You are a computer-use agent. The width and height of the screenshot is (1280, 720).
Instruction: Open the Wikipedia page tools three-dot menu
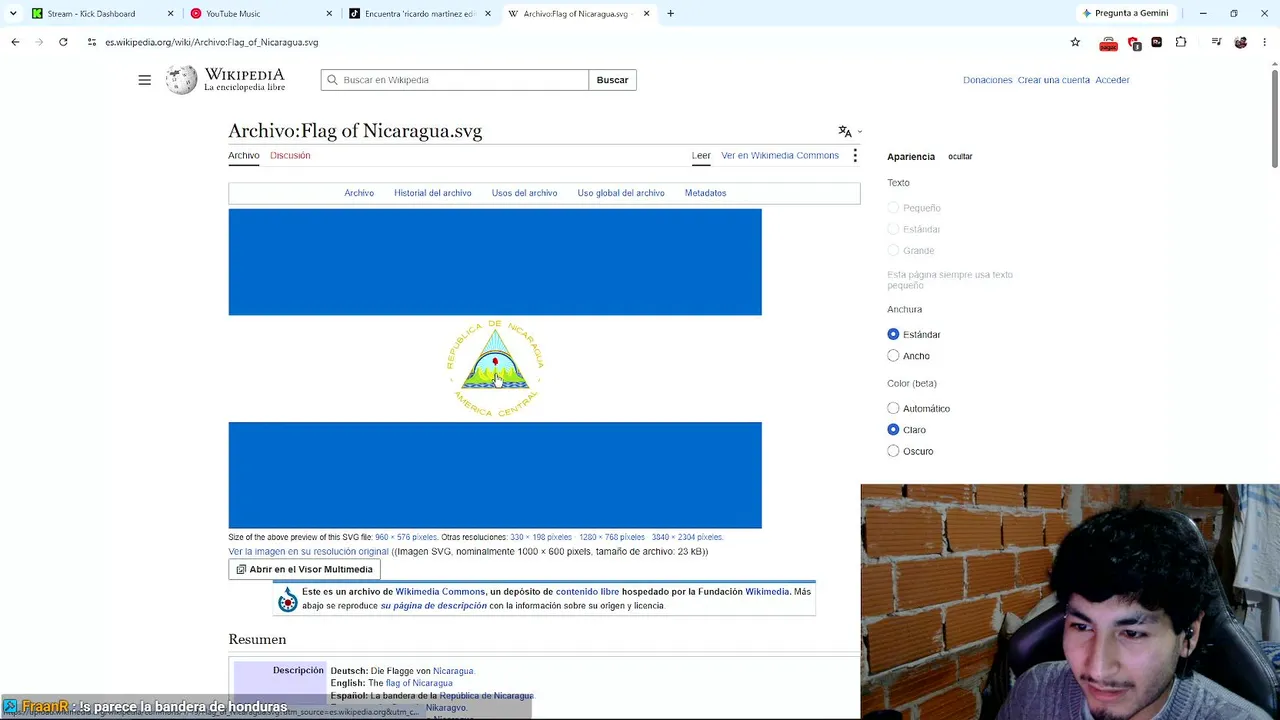pos(855,156)
